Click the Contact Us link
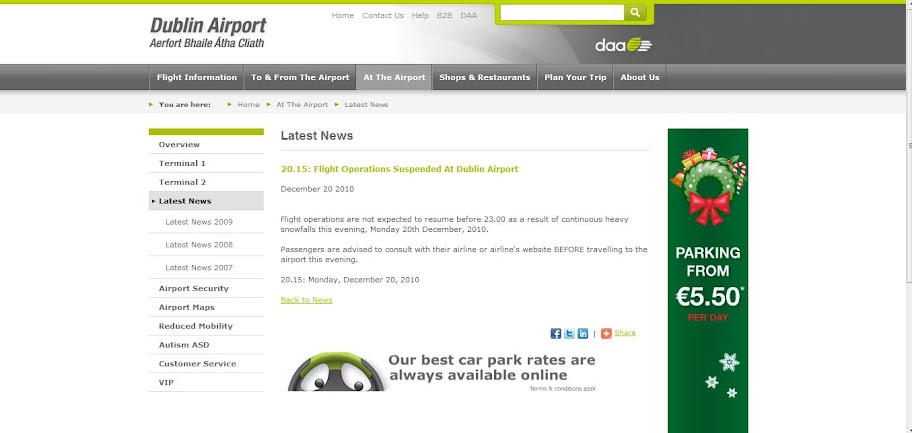The image size is (912, 433). (383, 16)
